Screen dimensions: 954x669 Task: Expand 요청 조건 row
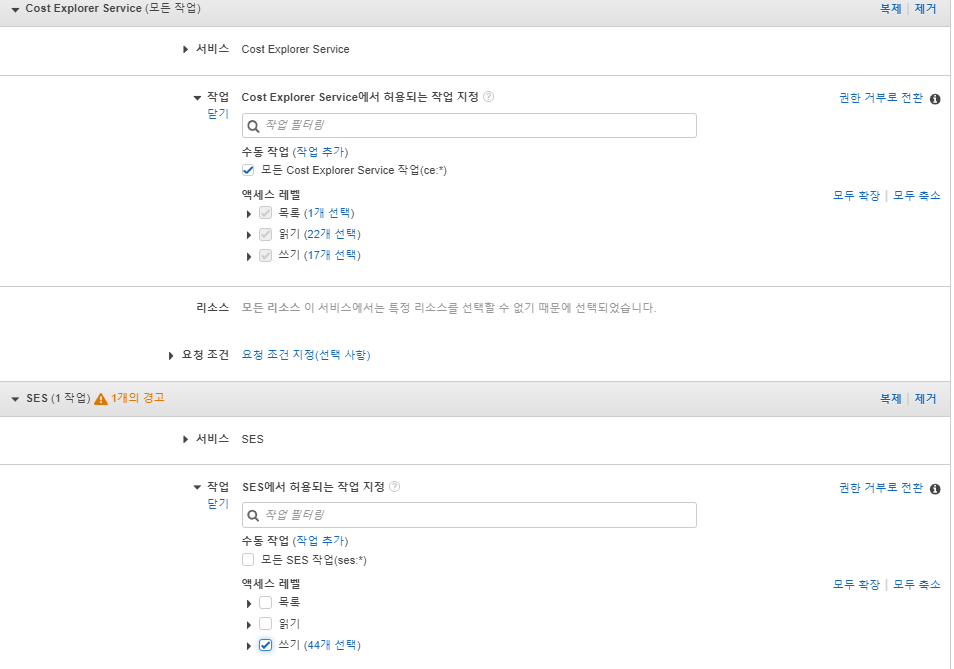tap(171, 356)
